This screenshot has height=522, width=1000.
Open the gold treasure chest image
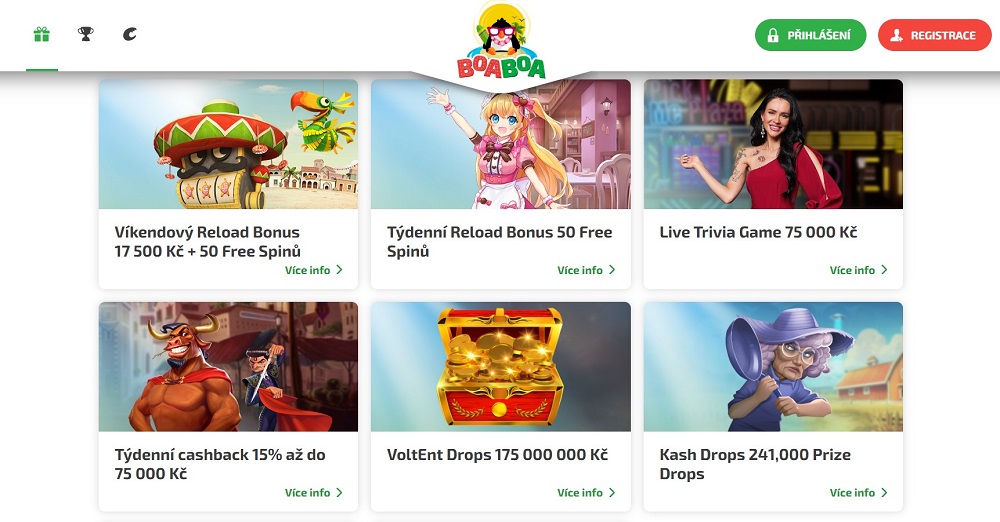(x=501, y=367)
